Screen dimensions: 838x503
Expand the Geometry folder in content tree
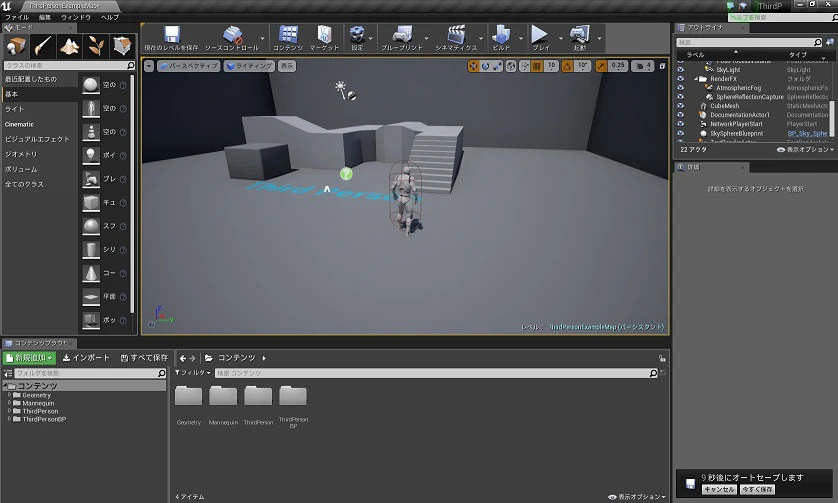point(9,395)
